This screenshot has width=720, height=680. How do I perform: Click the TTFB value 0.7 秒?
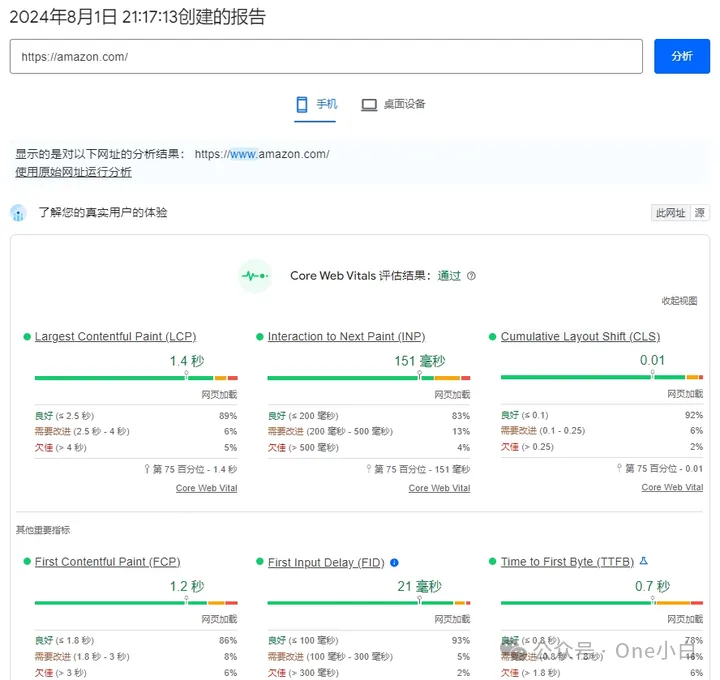click(x=652, y=586)
